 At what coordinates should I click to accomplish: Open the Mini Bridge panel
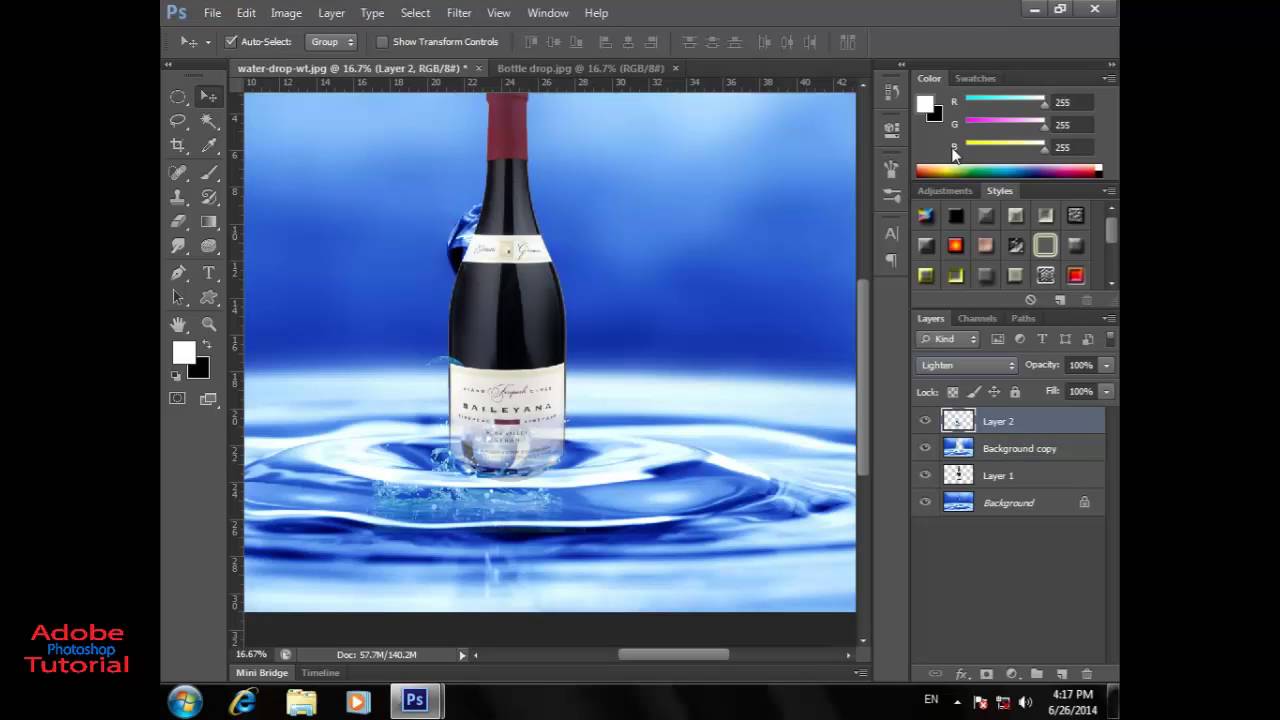pyautogui.click(x=262, y=673)
